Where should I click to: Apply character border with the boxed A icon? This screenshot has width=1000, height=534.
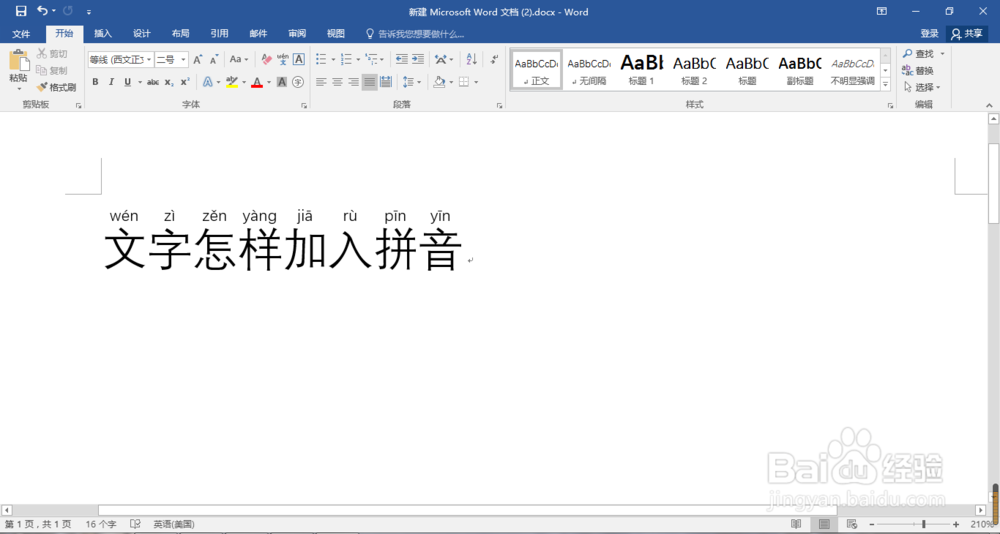click(298, 59)
